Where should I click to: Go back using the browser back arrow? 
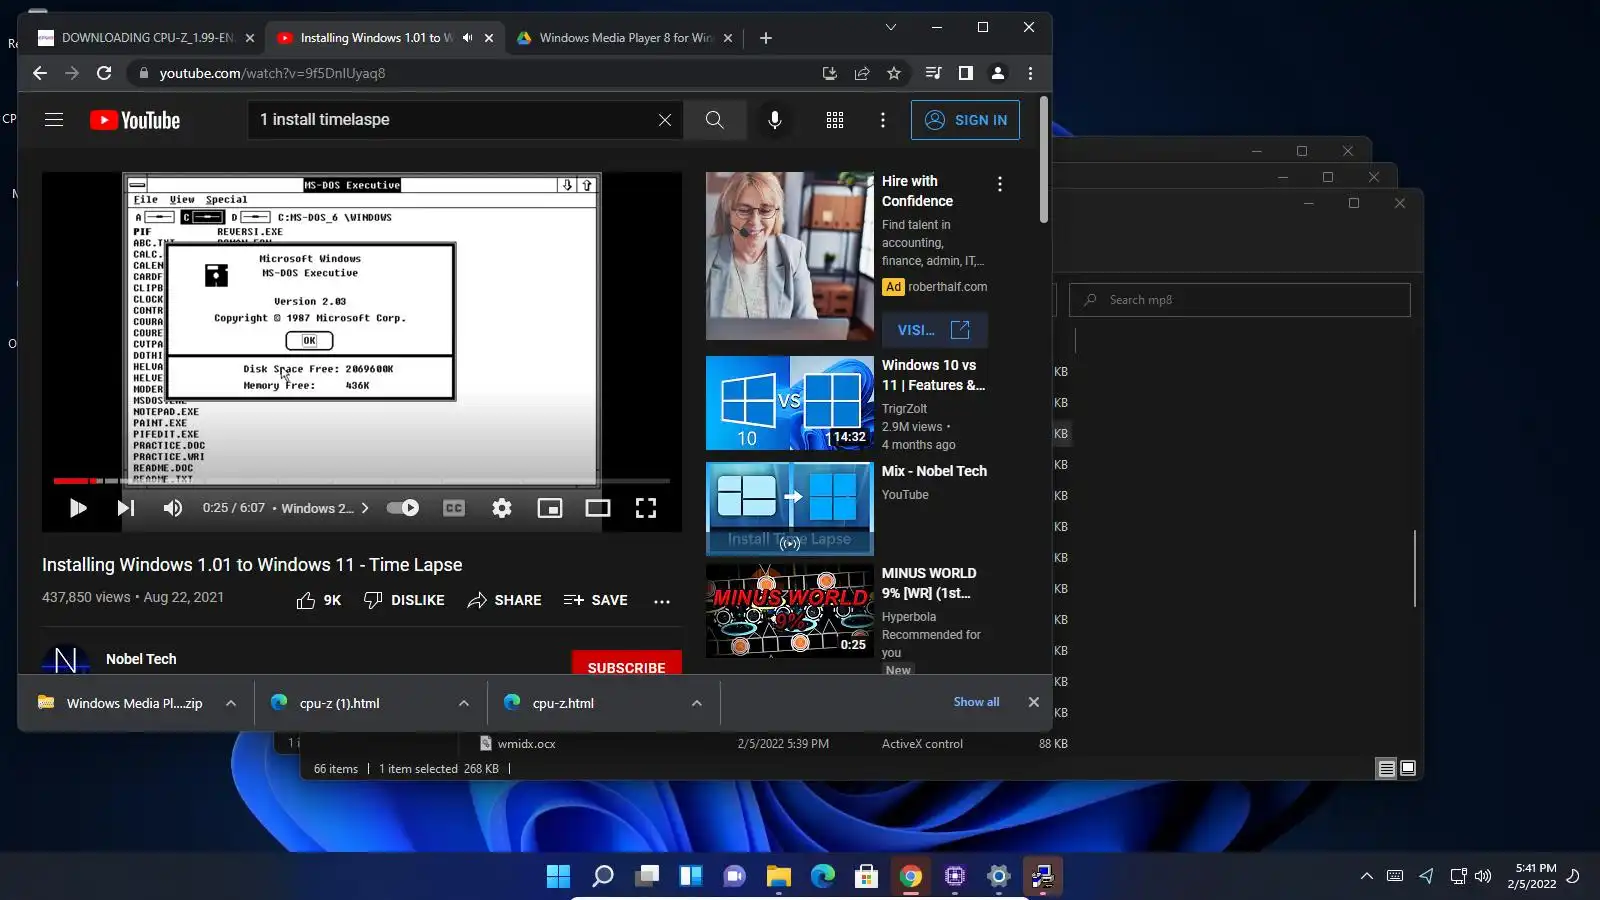[x=40, y=73]
